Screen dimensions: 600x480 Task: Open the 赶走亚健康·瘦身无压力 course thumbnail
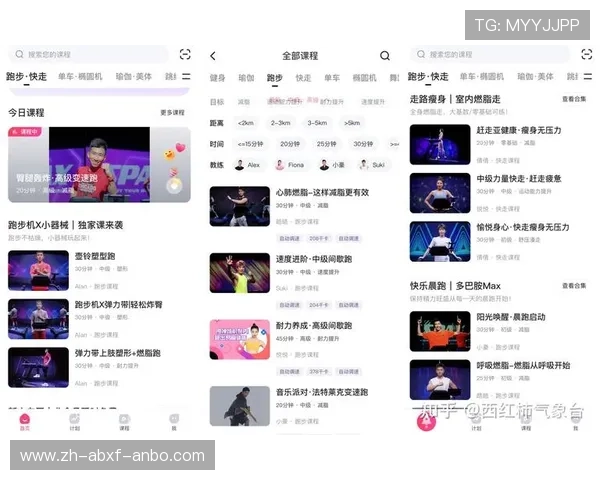tap(440, 144)
